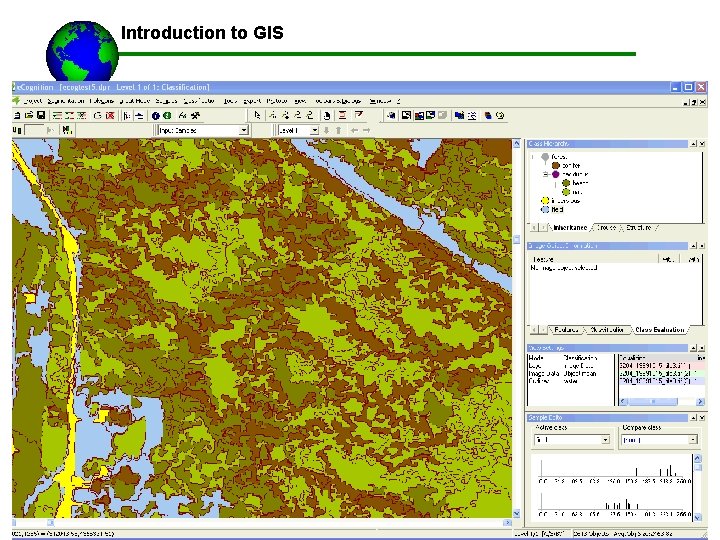Click the gray right navigation arrow in toolbar

pos(366,130)
